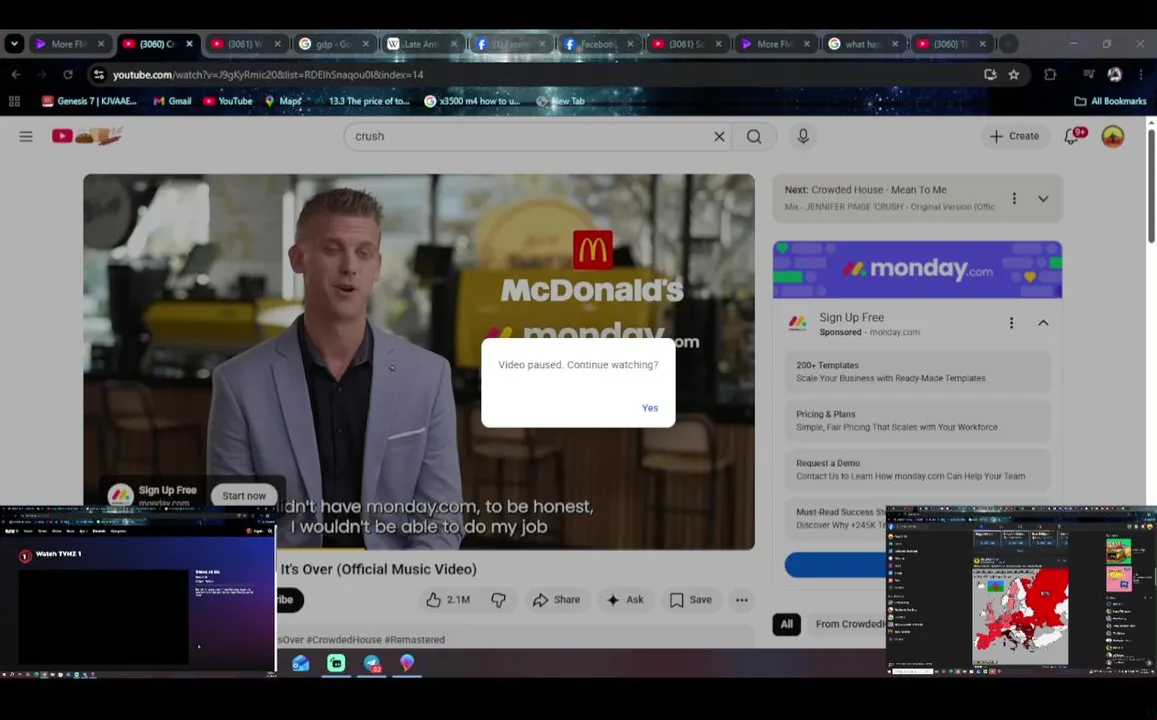Image resolution: width=1157 pixels, height=720 pixels.
Task: Select the From Crowded House chip
Action: (849, 624)
